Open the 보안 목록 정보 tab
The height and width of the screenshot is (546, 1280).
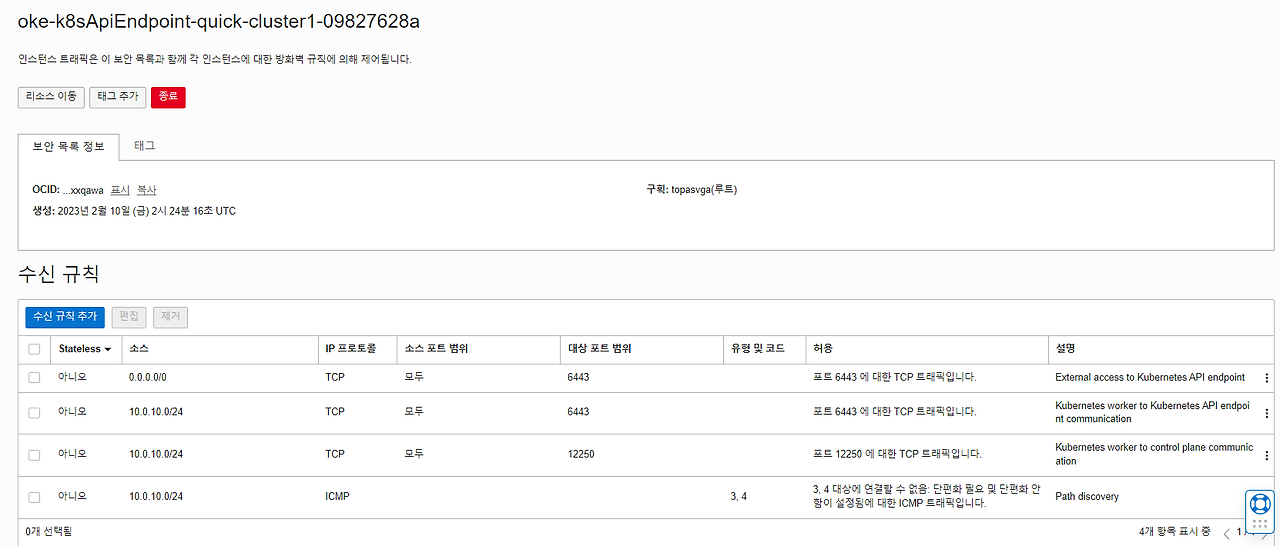(68, 146)
